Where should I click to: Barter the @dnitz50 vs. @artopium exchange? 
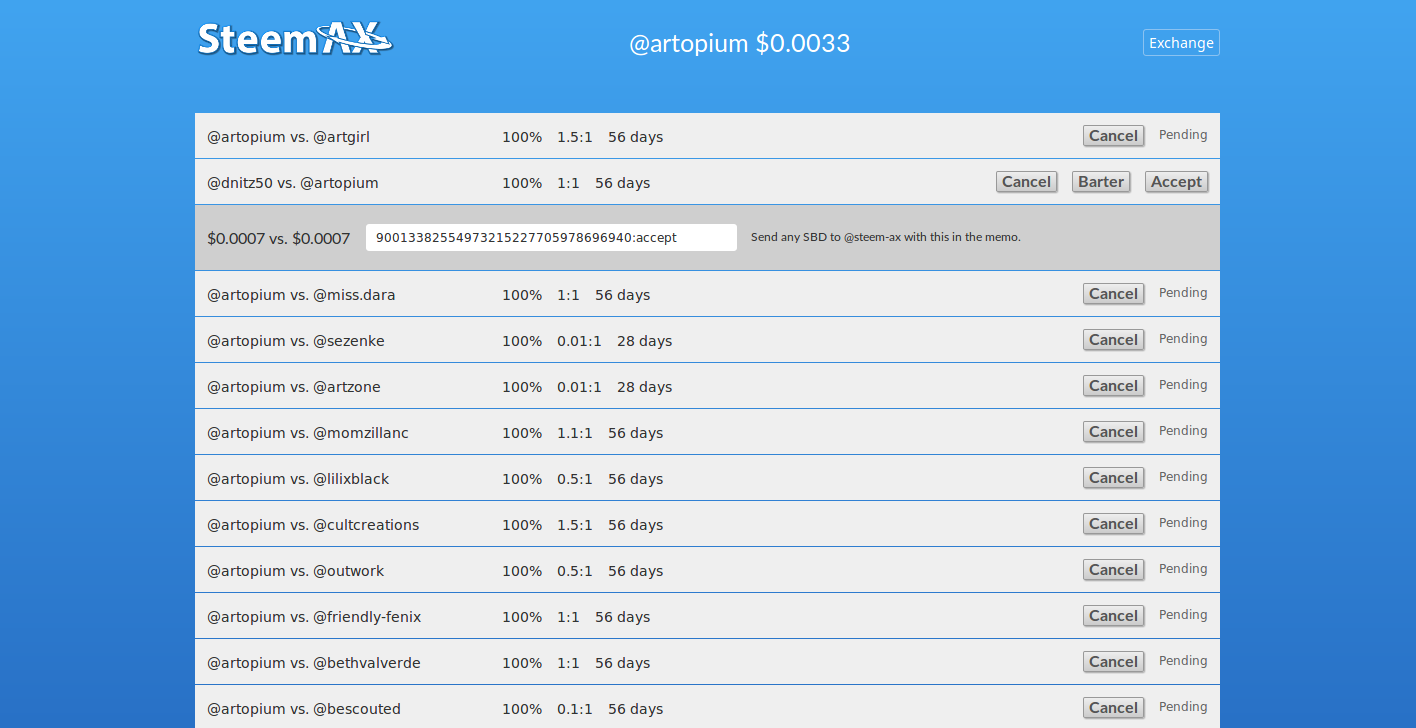(1101, 182)
